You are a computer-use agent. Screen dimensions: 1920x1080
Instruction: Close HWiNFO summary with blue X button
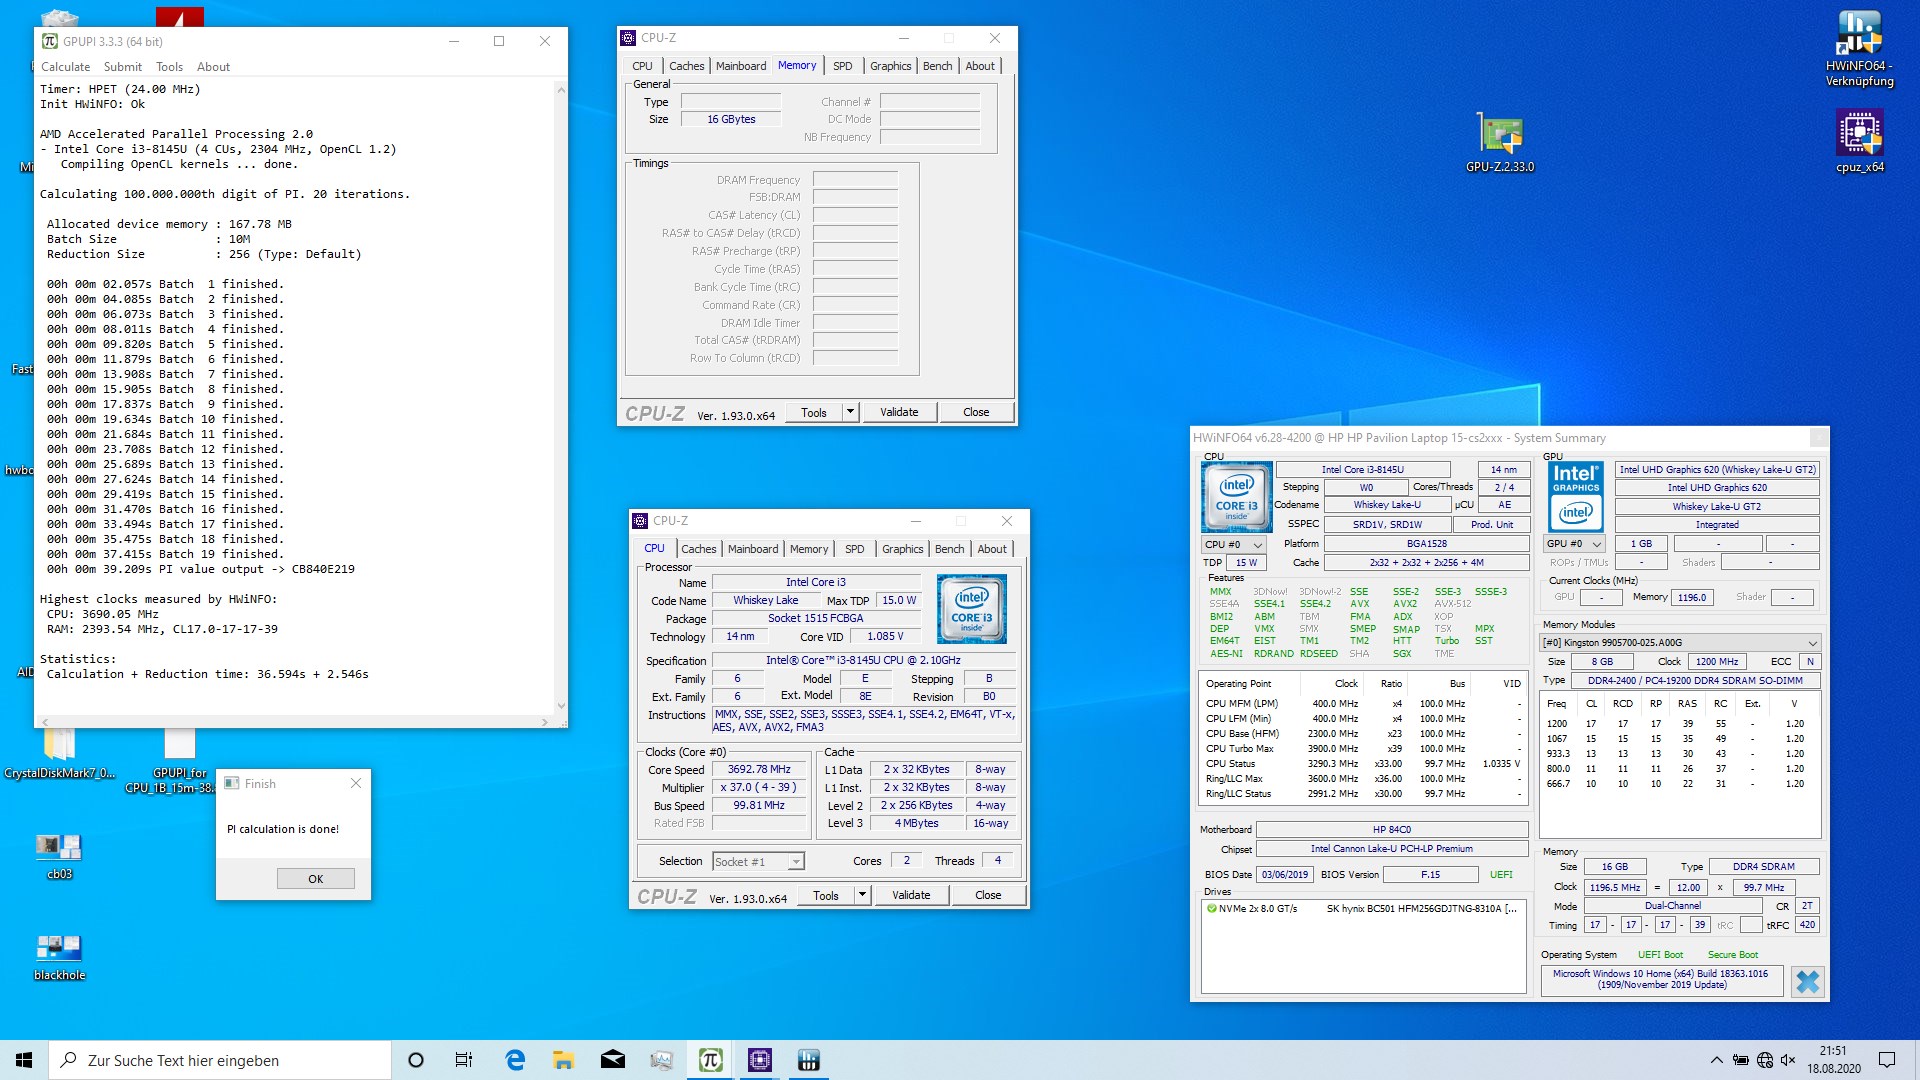point(1807,981)
